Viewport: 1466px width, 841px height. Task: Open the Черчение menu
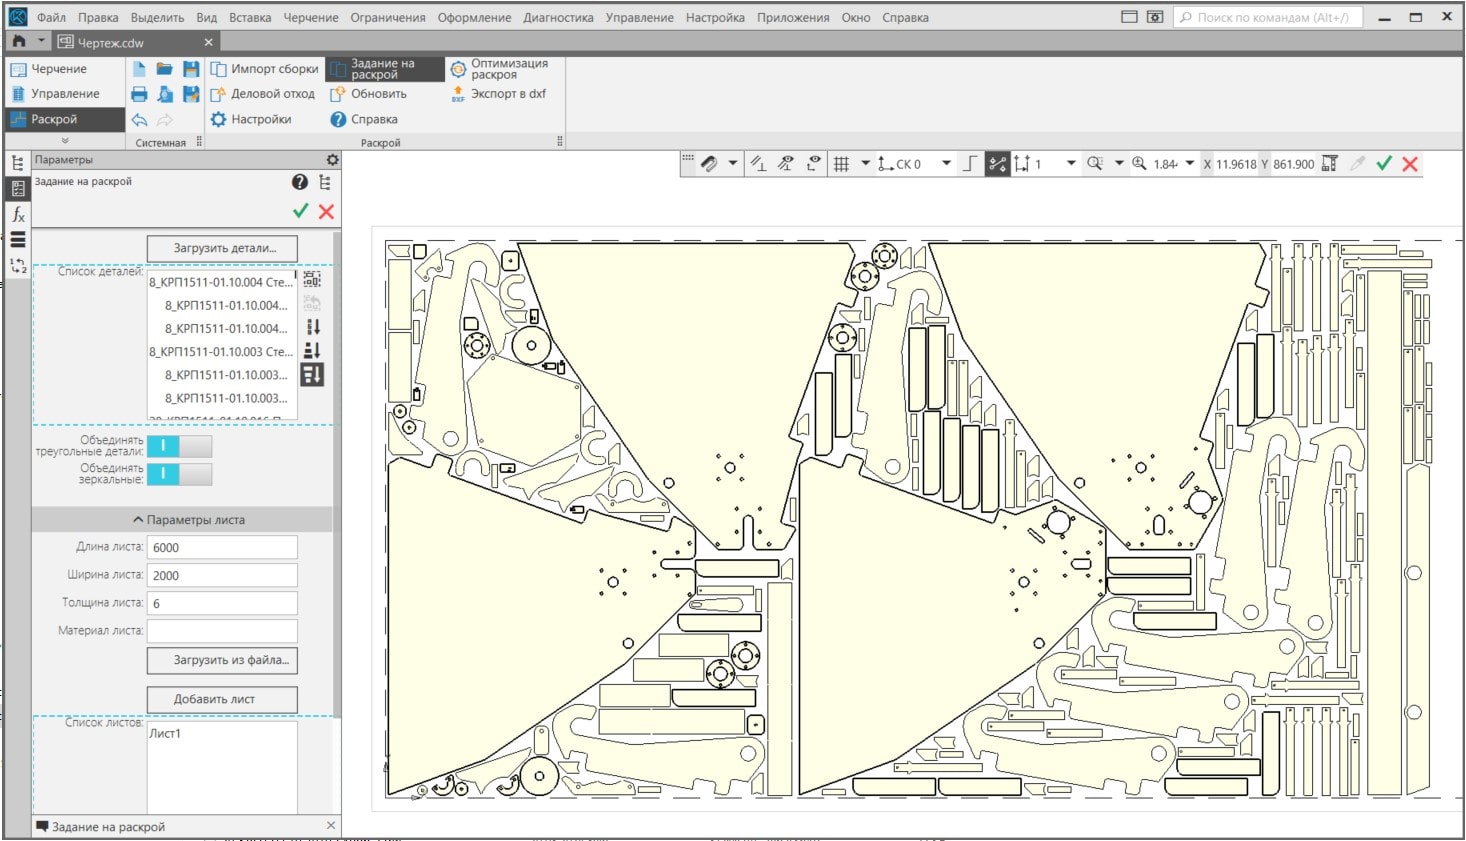[310, 17]
